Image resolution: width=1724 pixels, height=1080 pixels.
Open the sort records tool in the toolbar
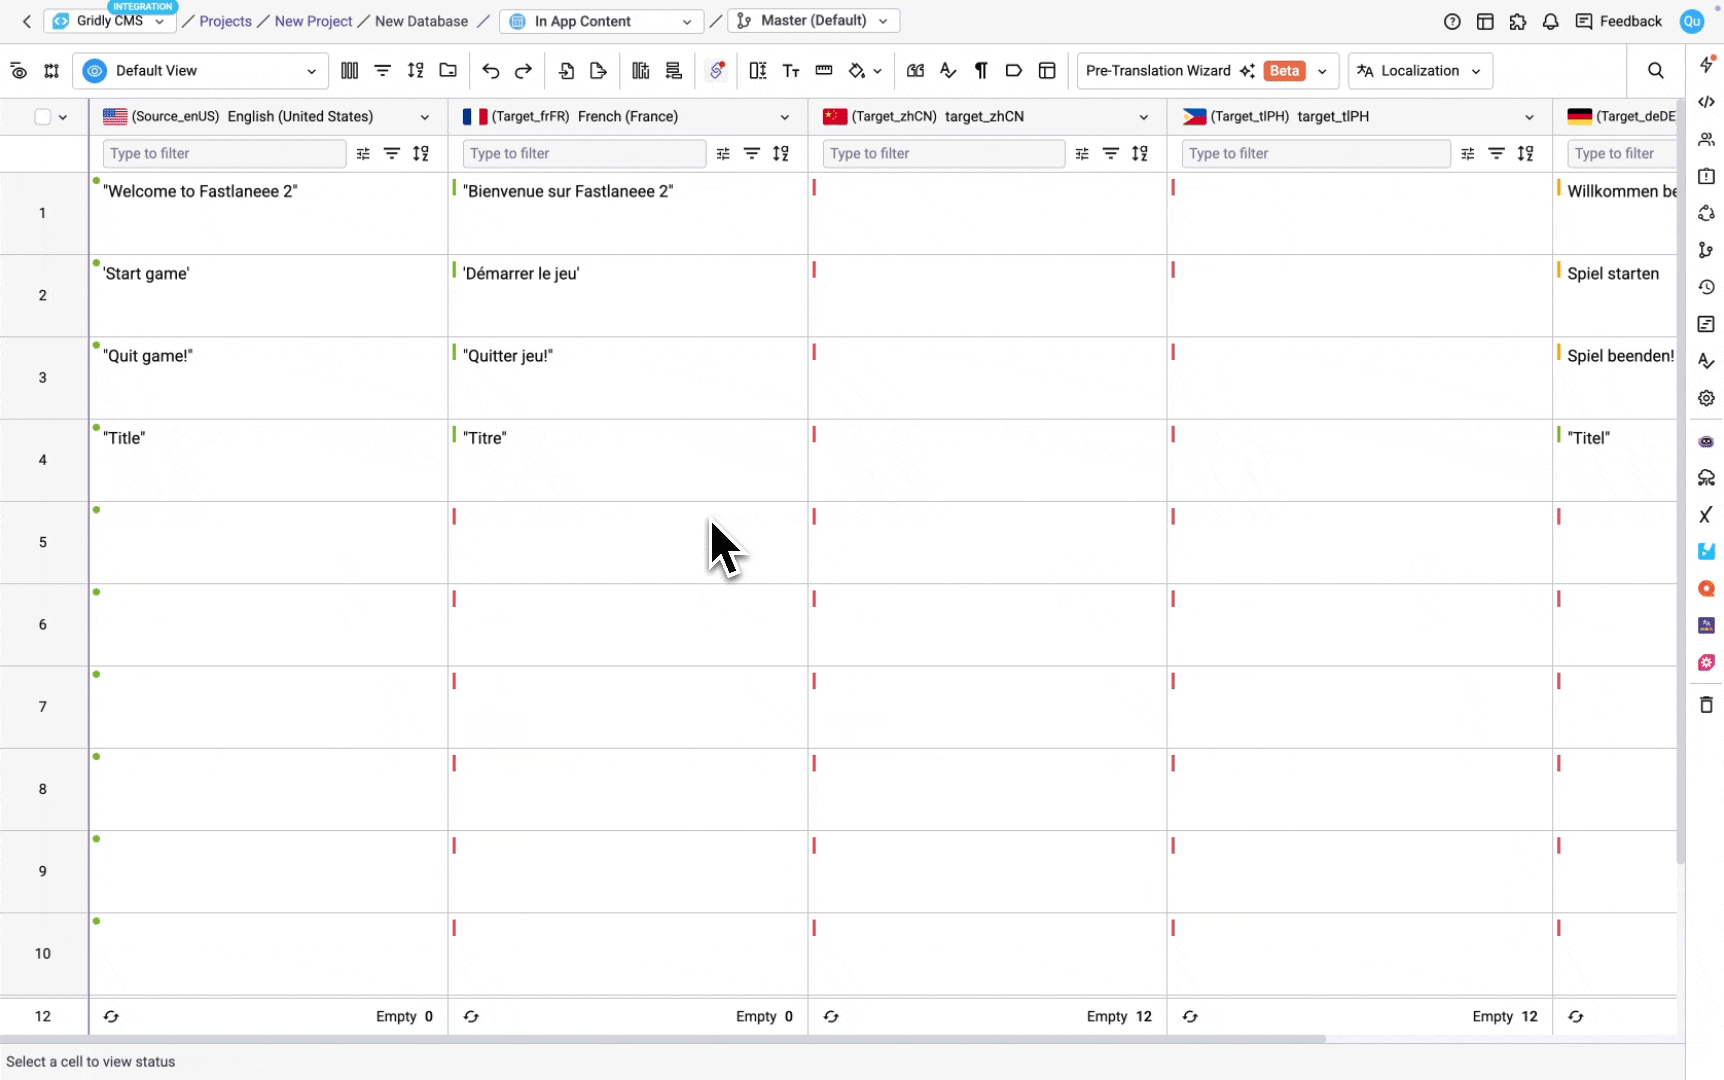tap(416, 70)
